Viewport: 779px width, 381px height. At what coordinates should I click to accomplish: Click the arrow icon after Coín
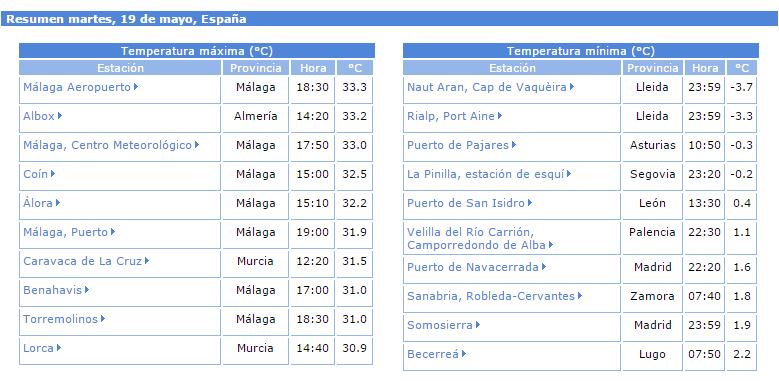tap(53, 174)
